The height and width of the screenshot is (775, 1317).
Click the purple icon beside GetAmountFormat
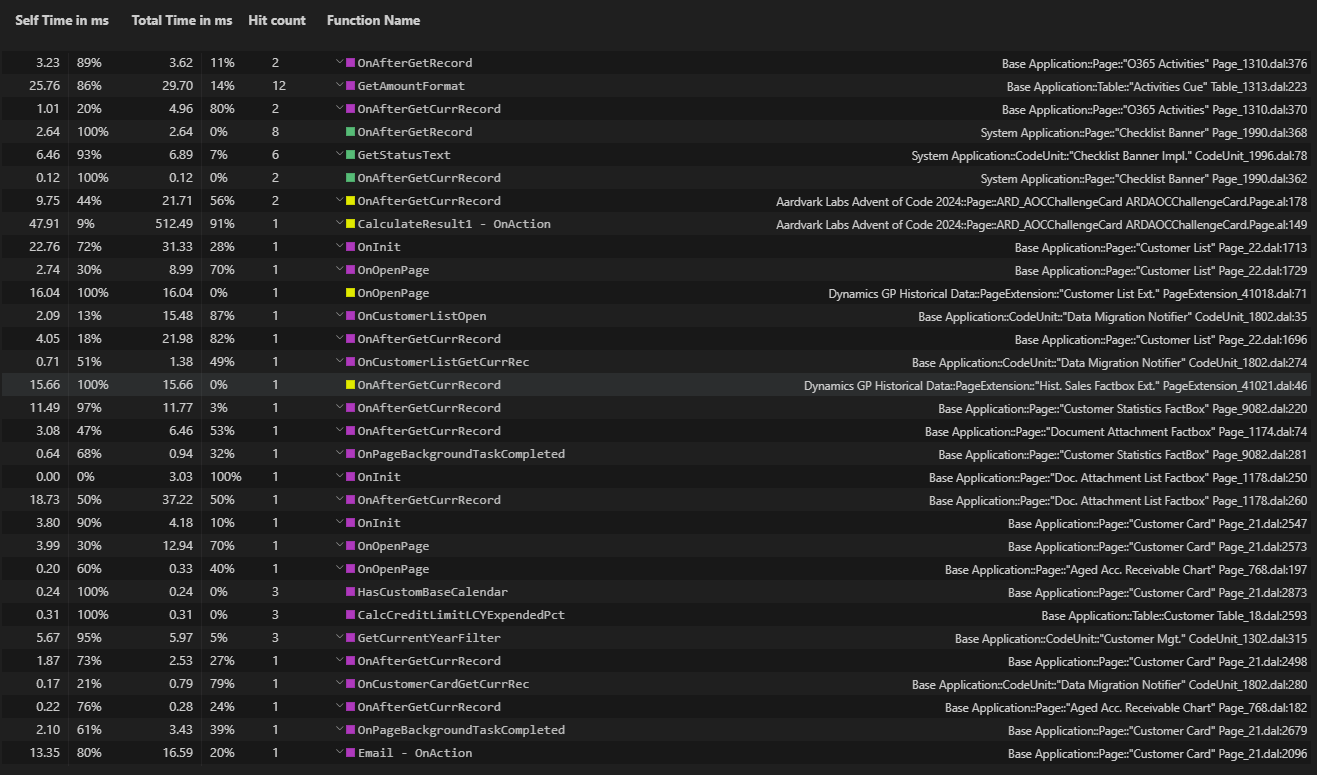pos(351,86)
